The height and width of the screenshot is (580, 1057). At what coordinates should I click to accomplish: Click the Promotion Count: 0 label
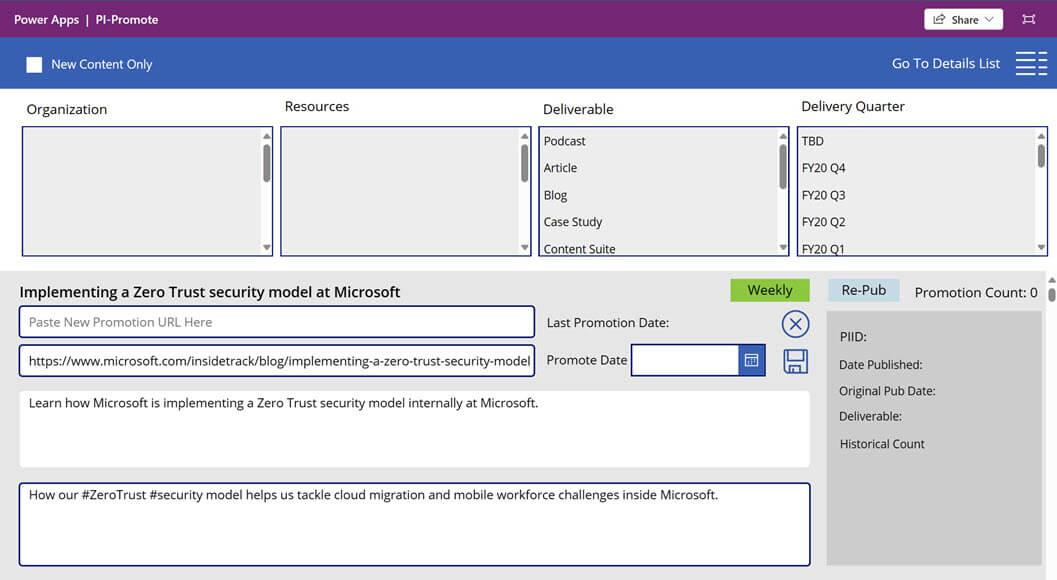pos(975,292)
